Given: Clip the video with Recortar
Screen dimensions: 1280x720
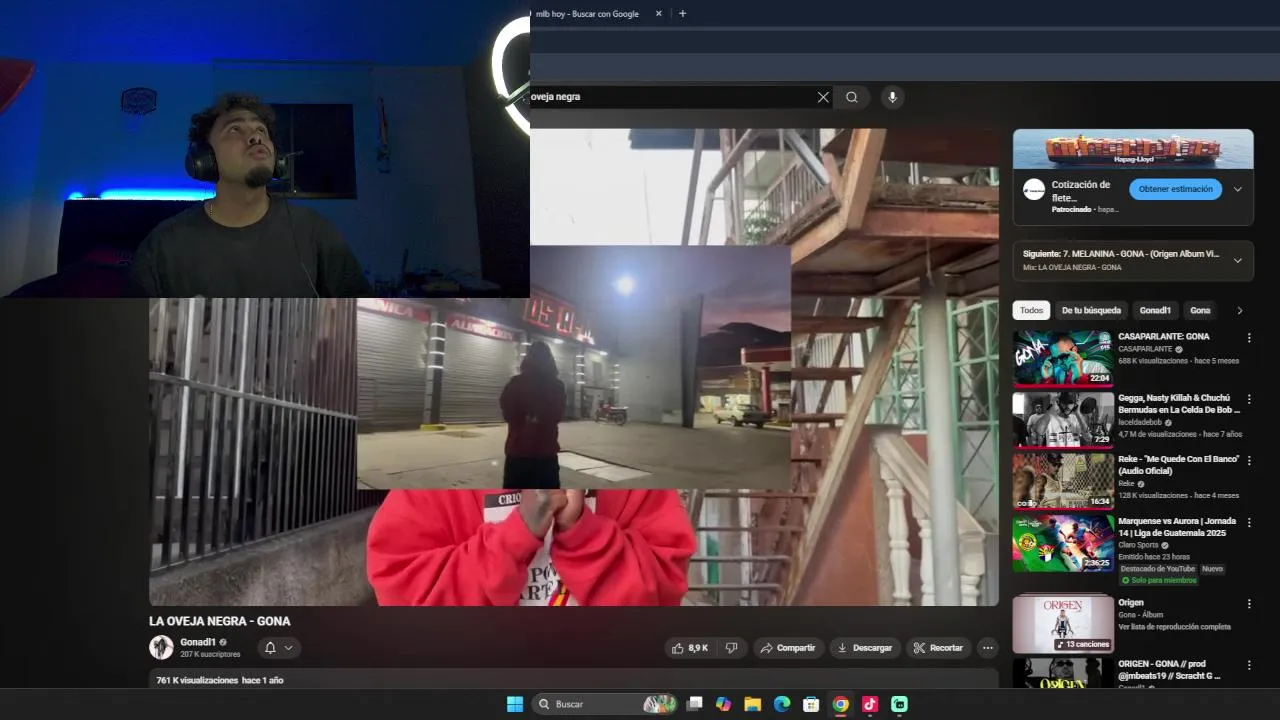Looking at the screenshot, I should click(938, 648).
